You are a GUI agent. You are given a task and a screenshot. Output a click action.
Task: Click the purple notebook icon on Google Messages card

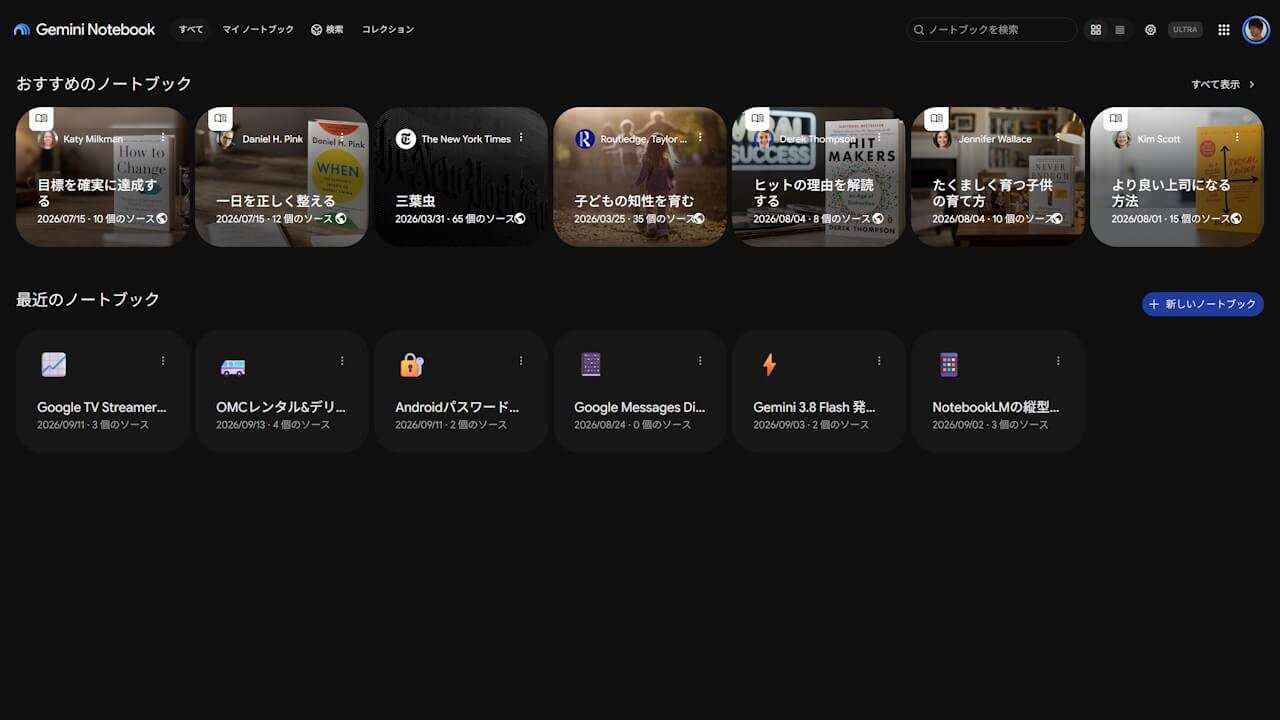click(x=591, y=365)
